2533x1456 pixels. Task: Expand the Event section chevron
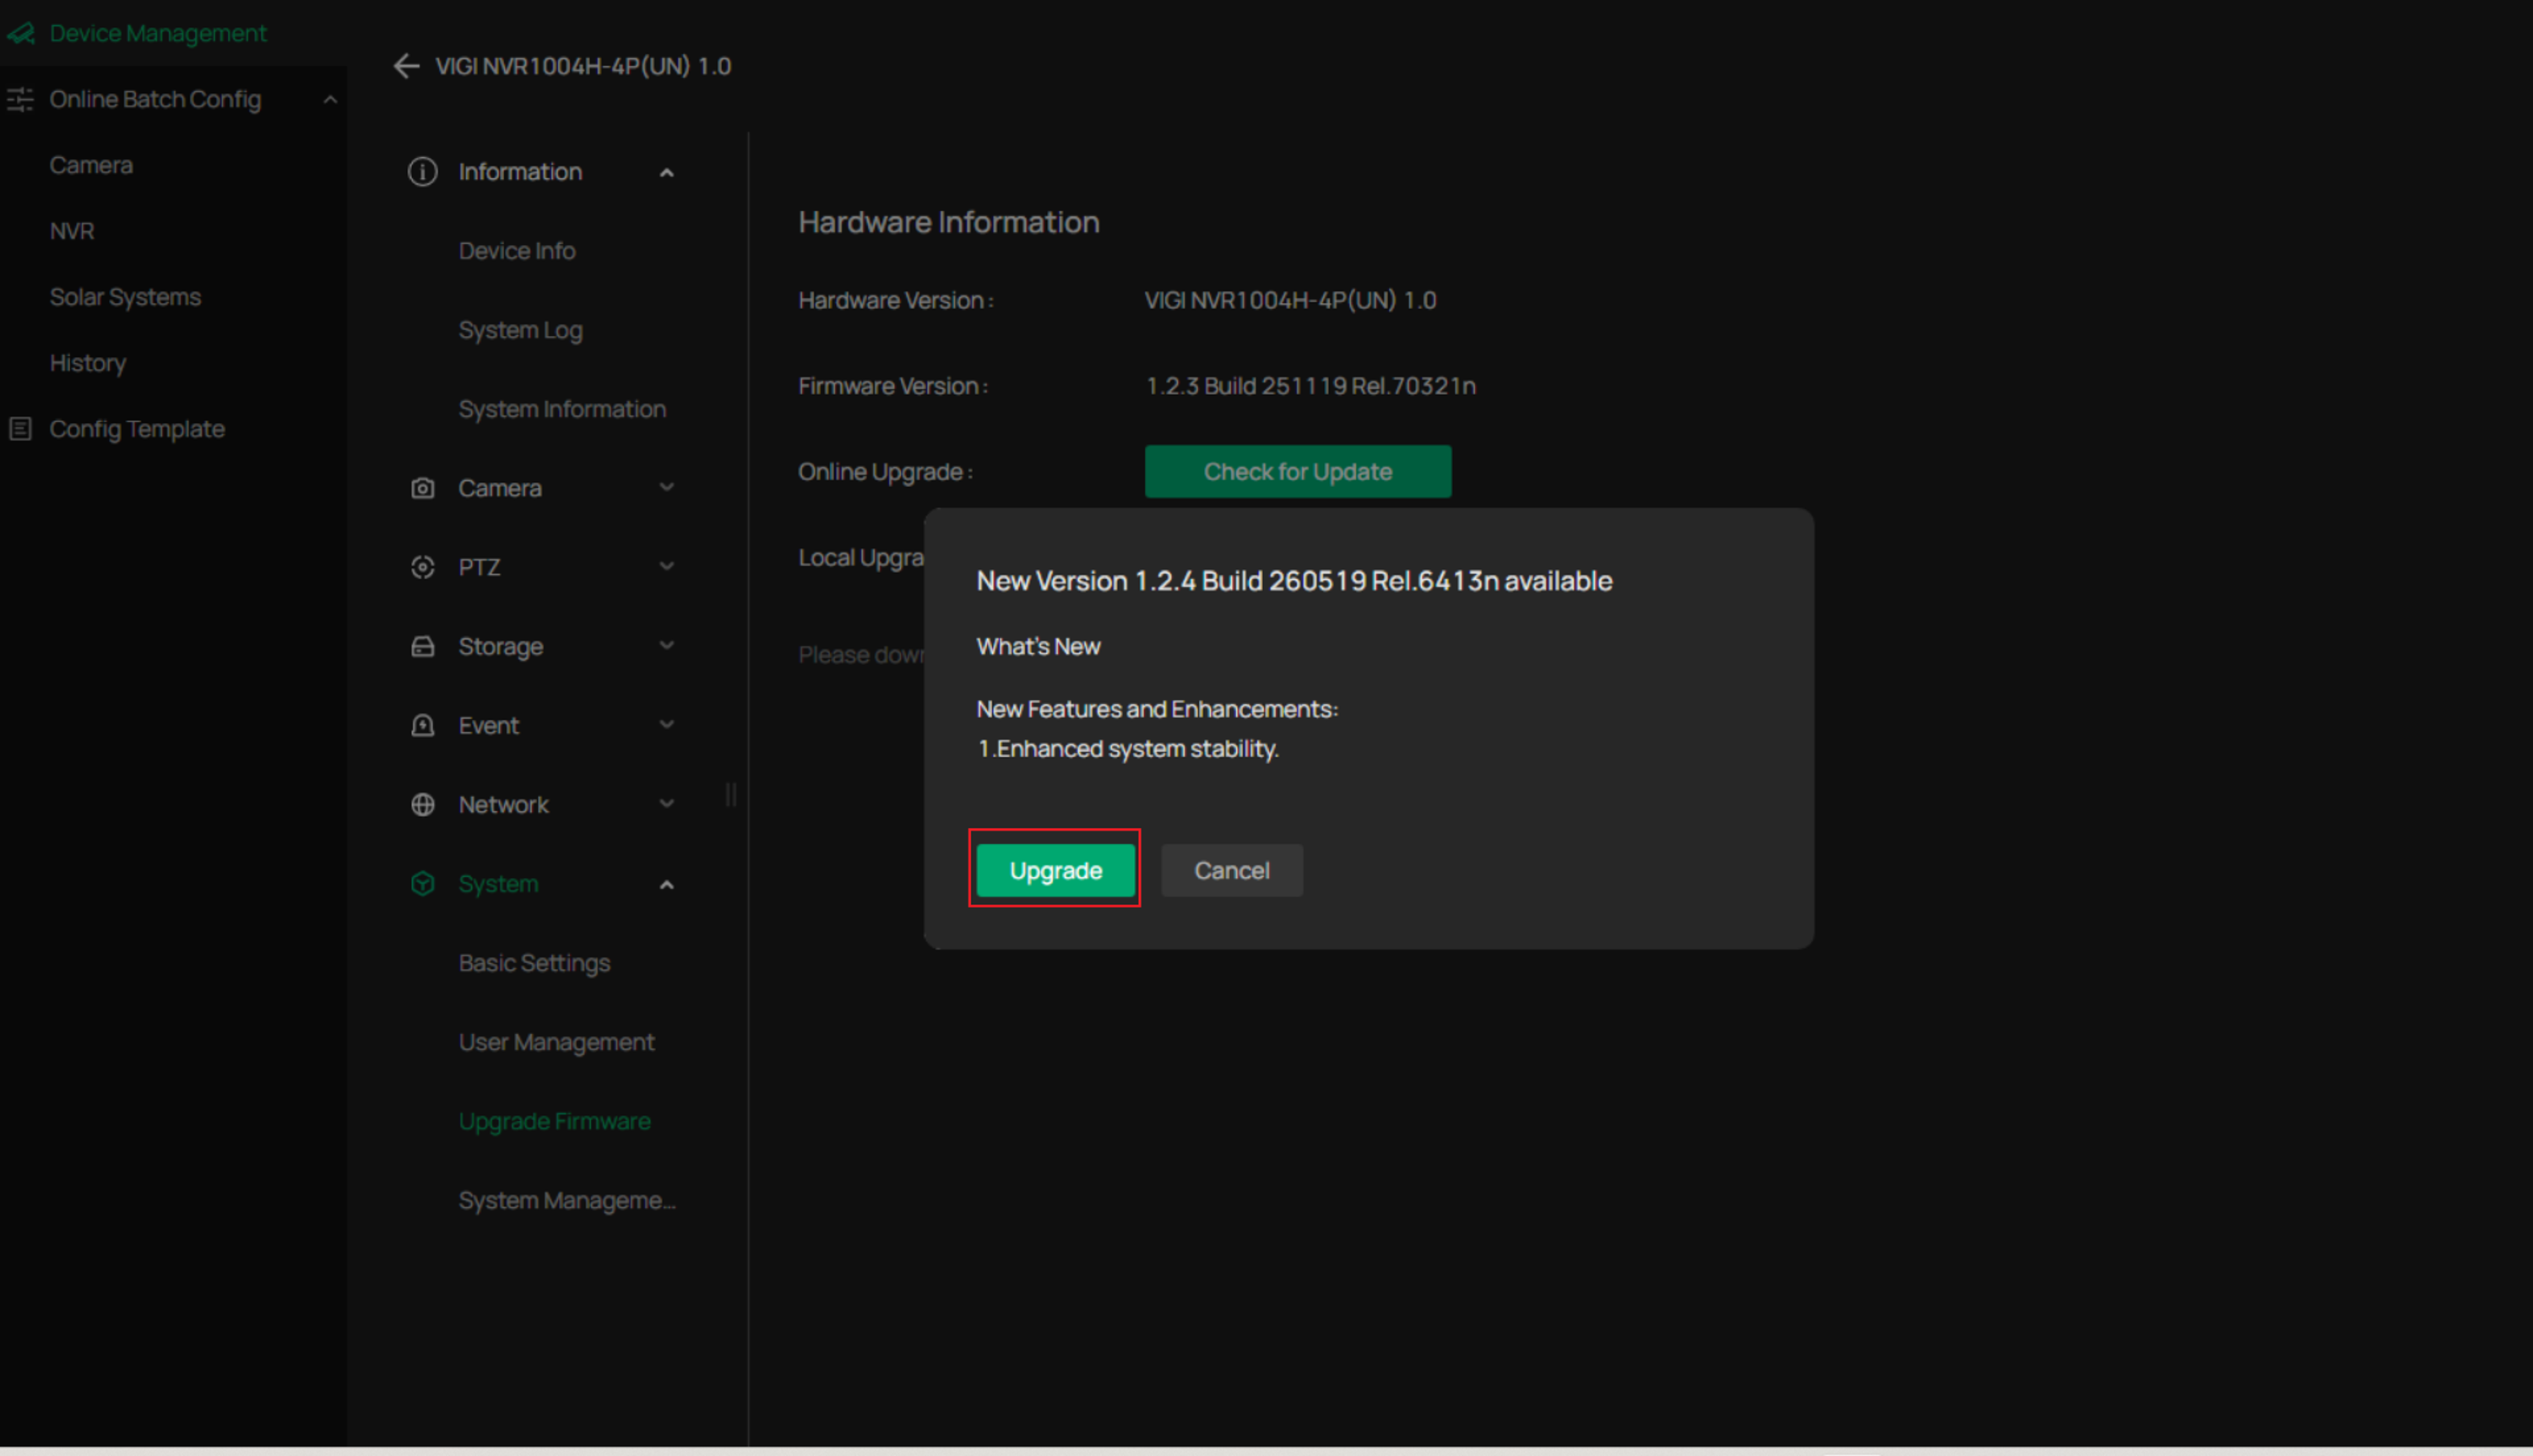[x=667, y=724]
